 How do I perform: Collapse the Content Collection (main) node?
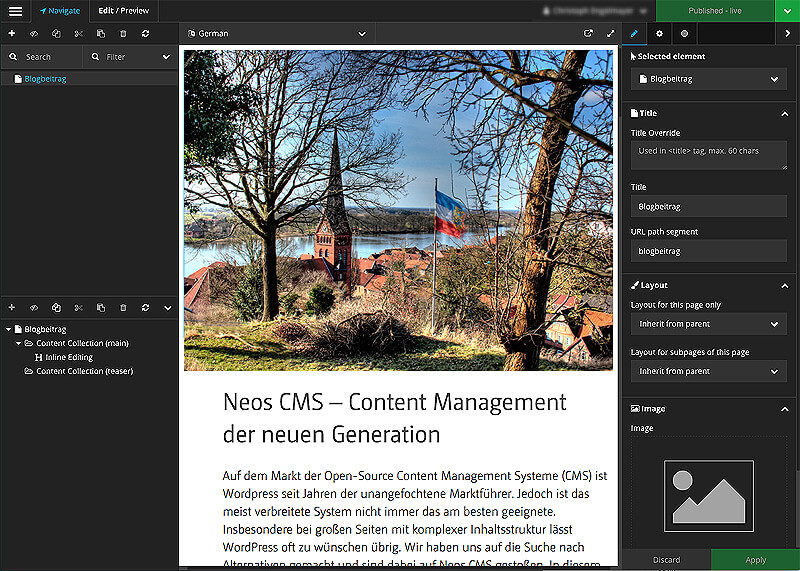coord(19,343)
